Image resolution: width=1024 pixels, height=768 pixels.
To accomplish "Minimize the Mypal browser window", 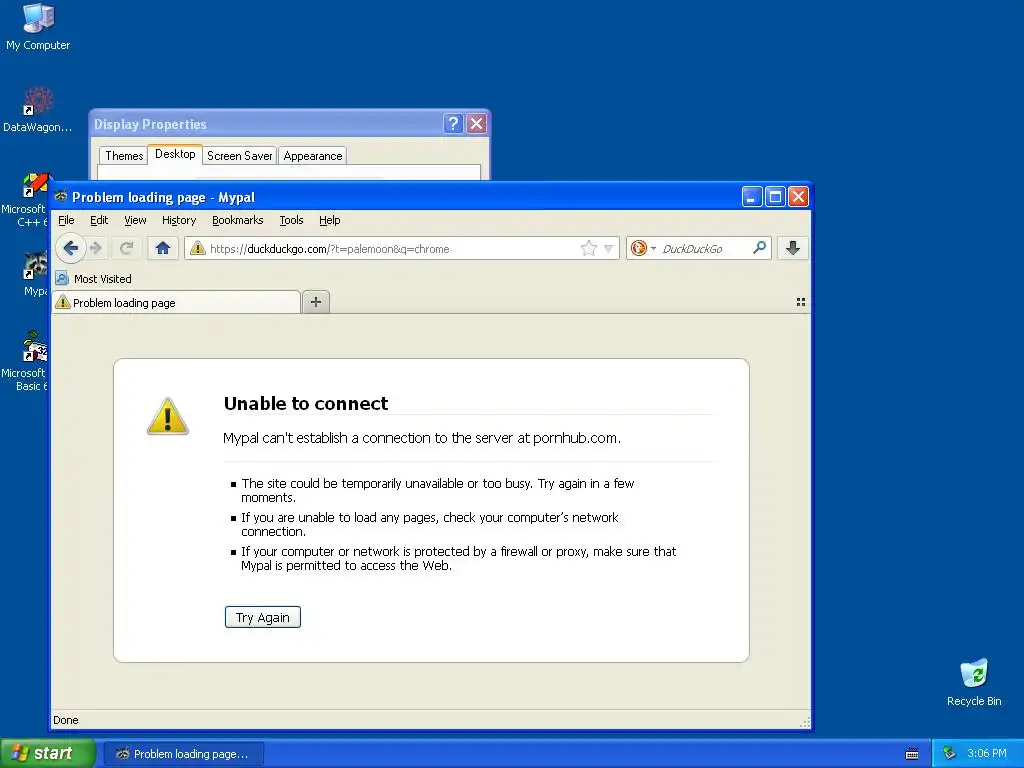I will (x=752, y=197).
